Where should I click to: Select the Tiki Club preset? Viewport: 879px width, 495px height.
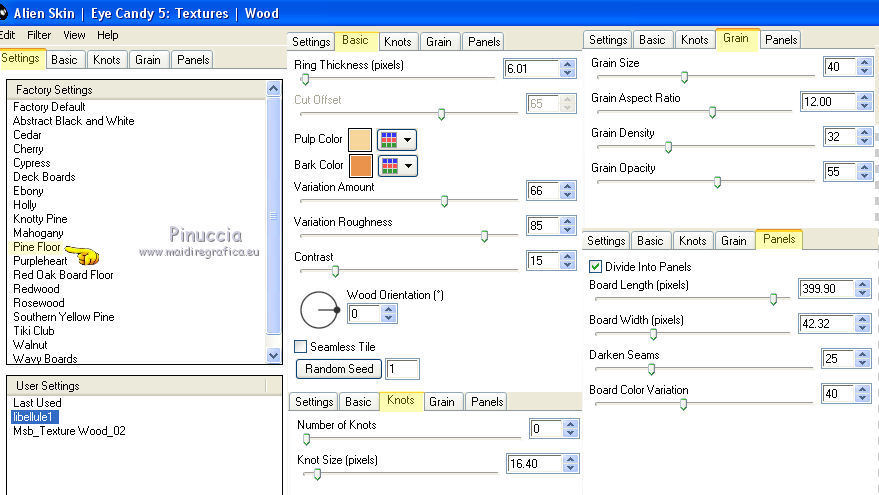coord(34,331)
